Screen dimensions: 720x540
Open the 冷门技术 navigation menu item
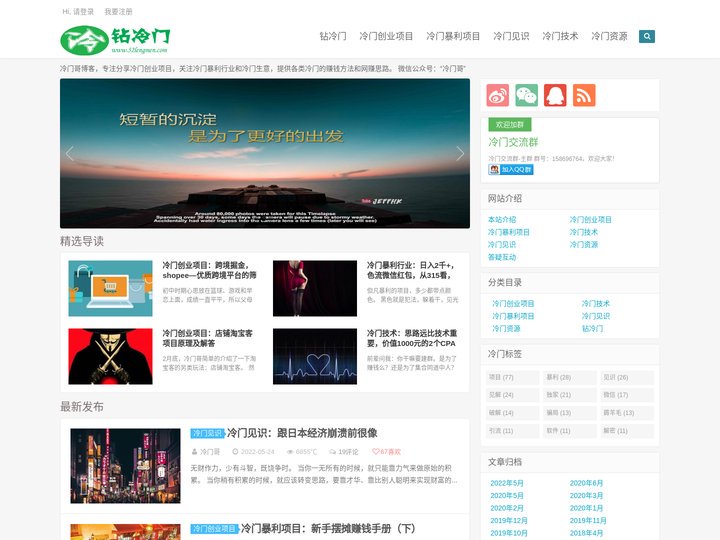[560, 36]
